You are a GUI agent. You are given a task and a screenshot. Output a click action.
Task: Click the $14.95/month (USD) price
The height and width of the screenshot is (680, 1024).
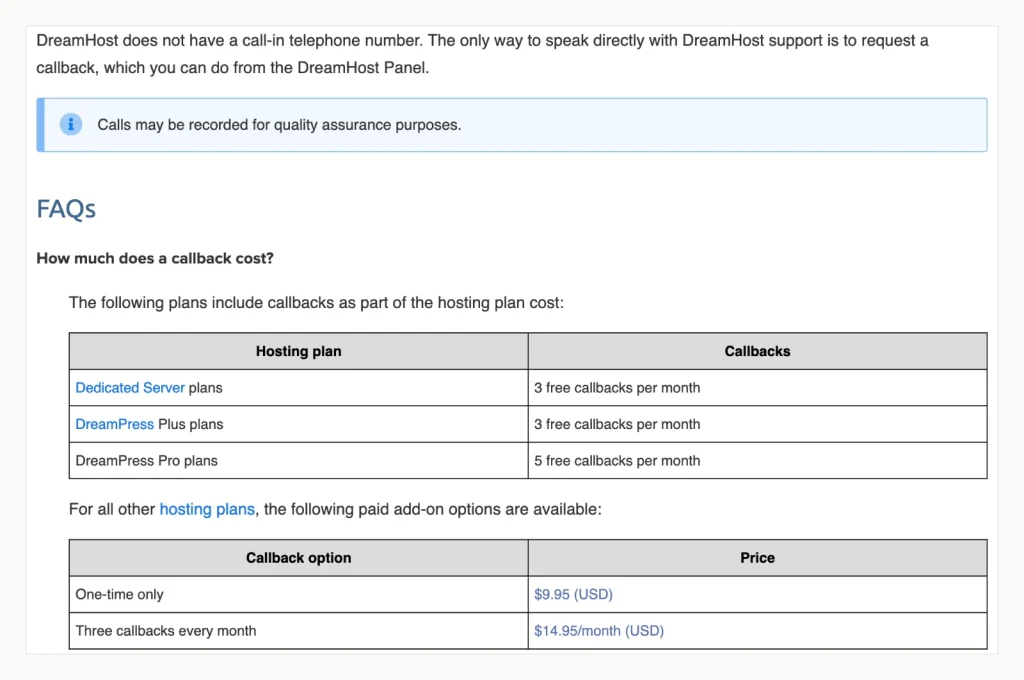click(599, 630)
